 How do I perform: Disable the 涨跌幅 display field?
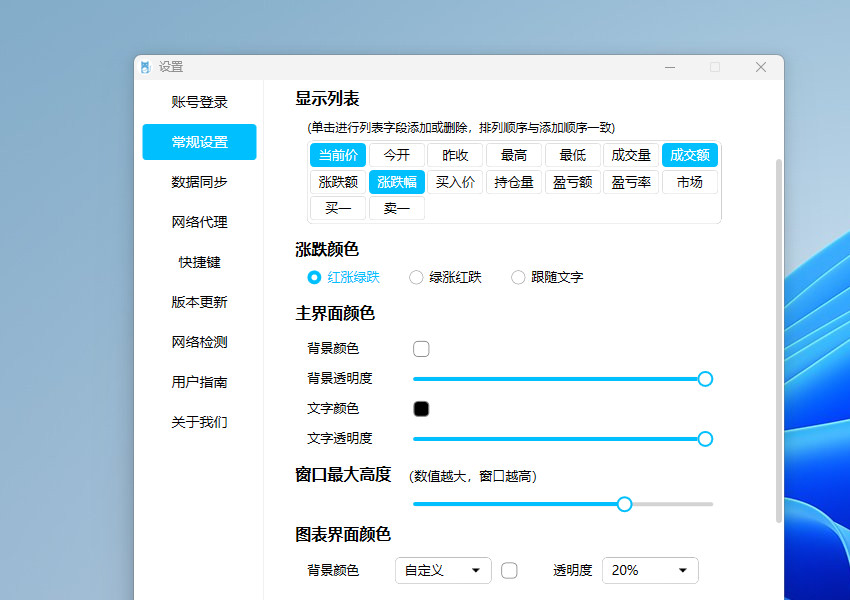point(396,182)
